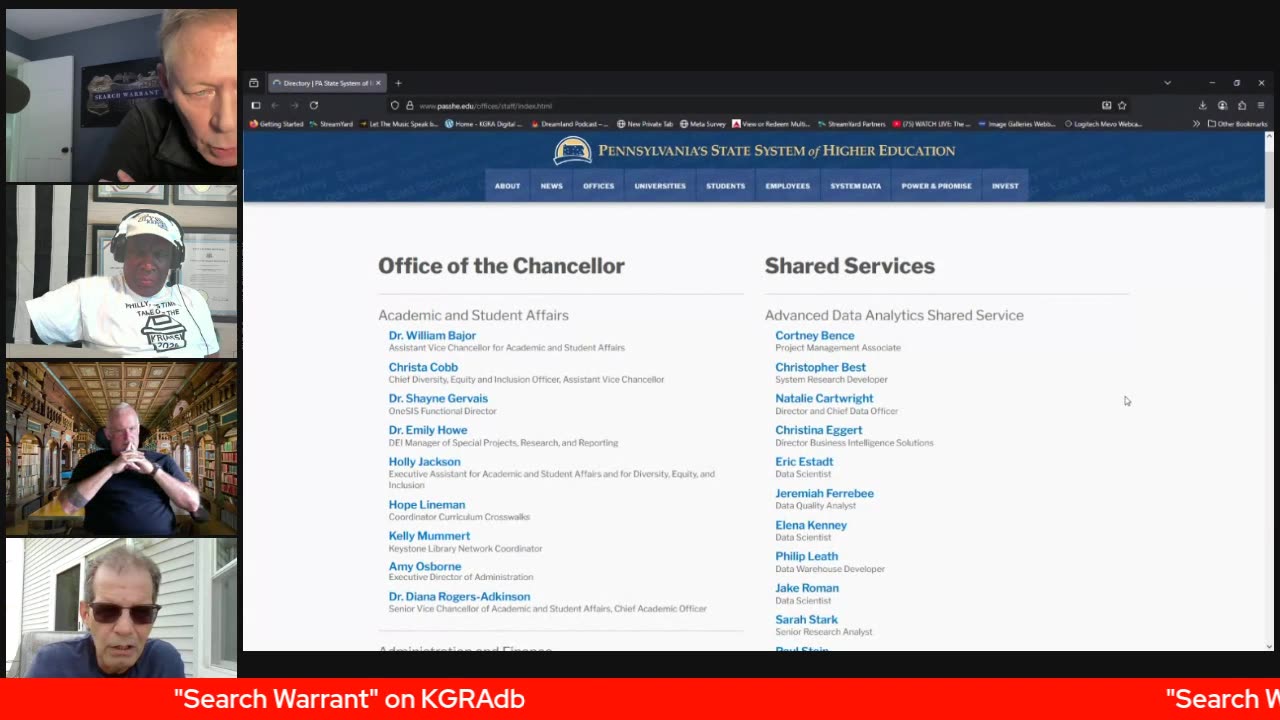This screenshot has width=1280, height=720.
Task: Open Hope Lineman's profile link
Action: (427, 505)
